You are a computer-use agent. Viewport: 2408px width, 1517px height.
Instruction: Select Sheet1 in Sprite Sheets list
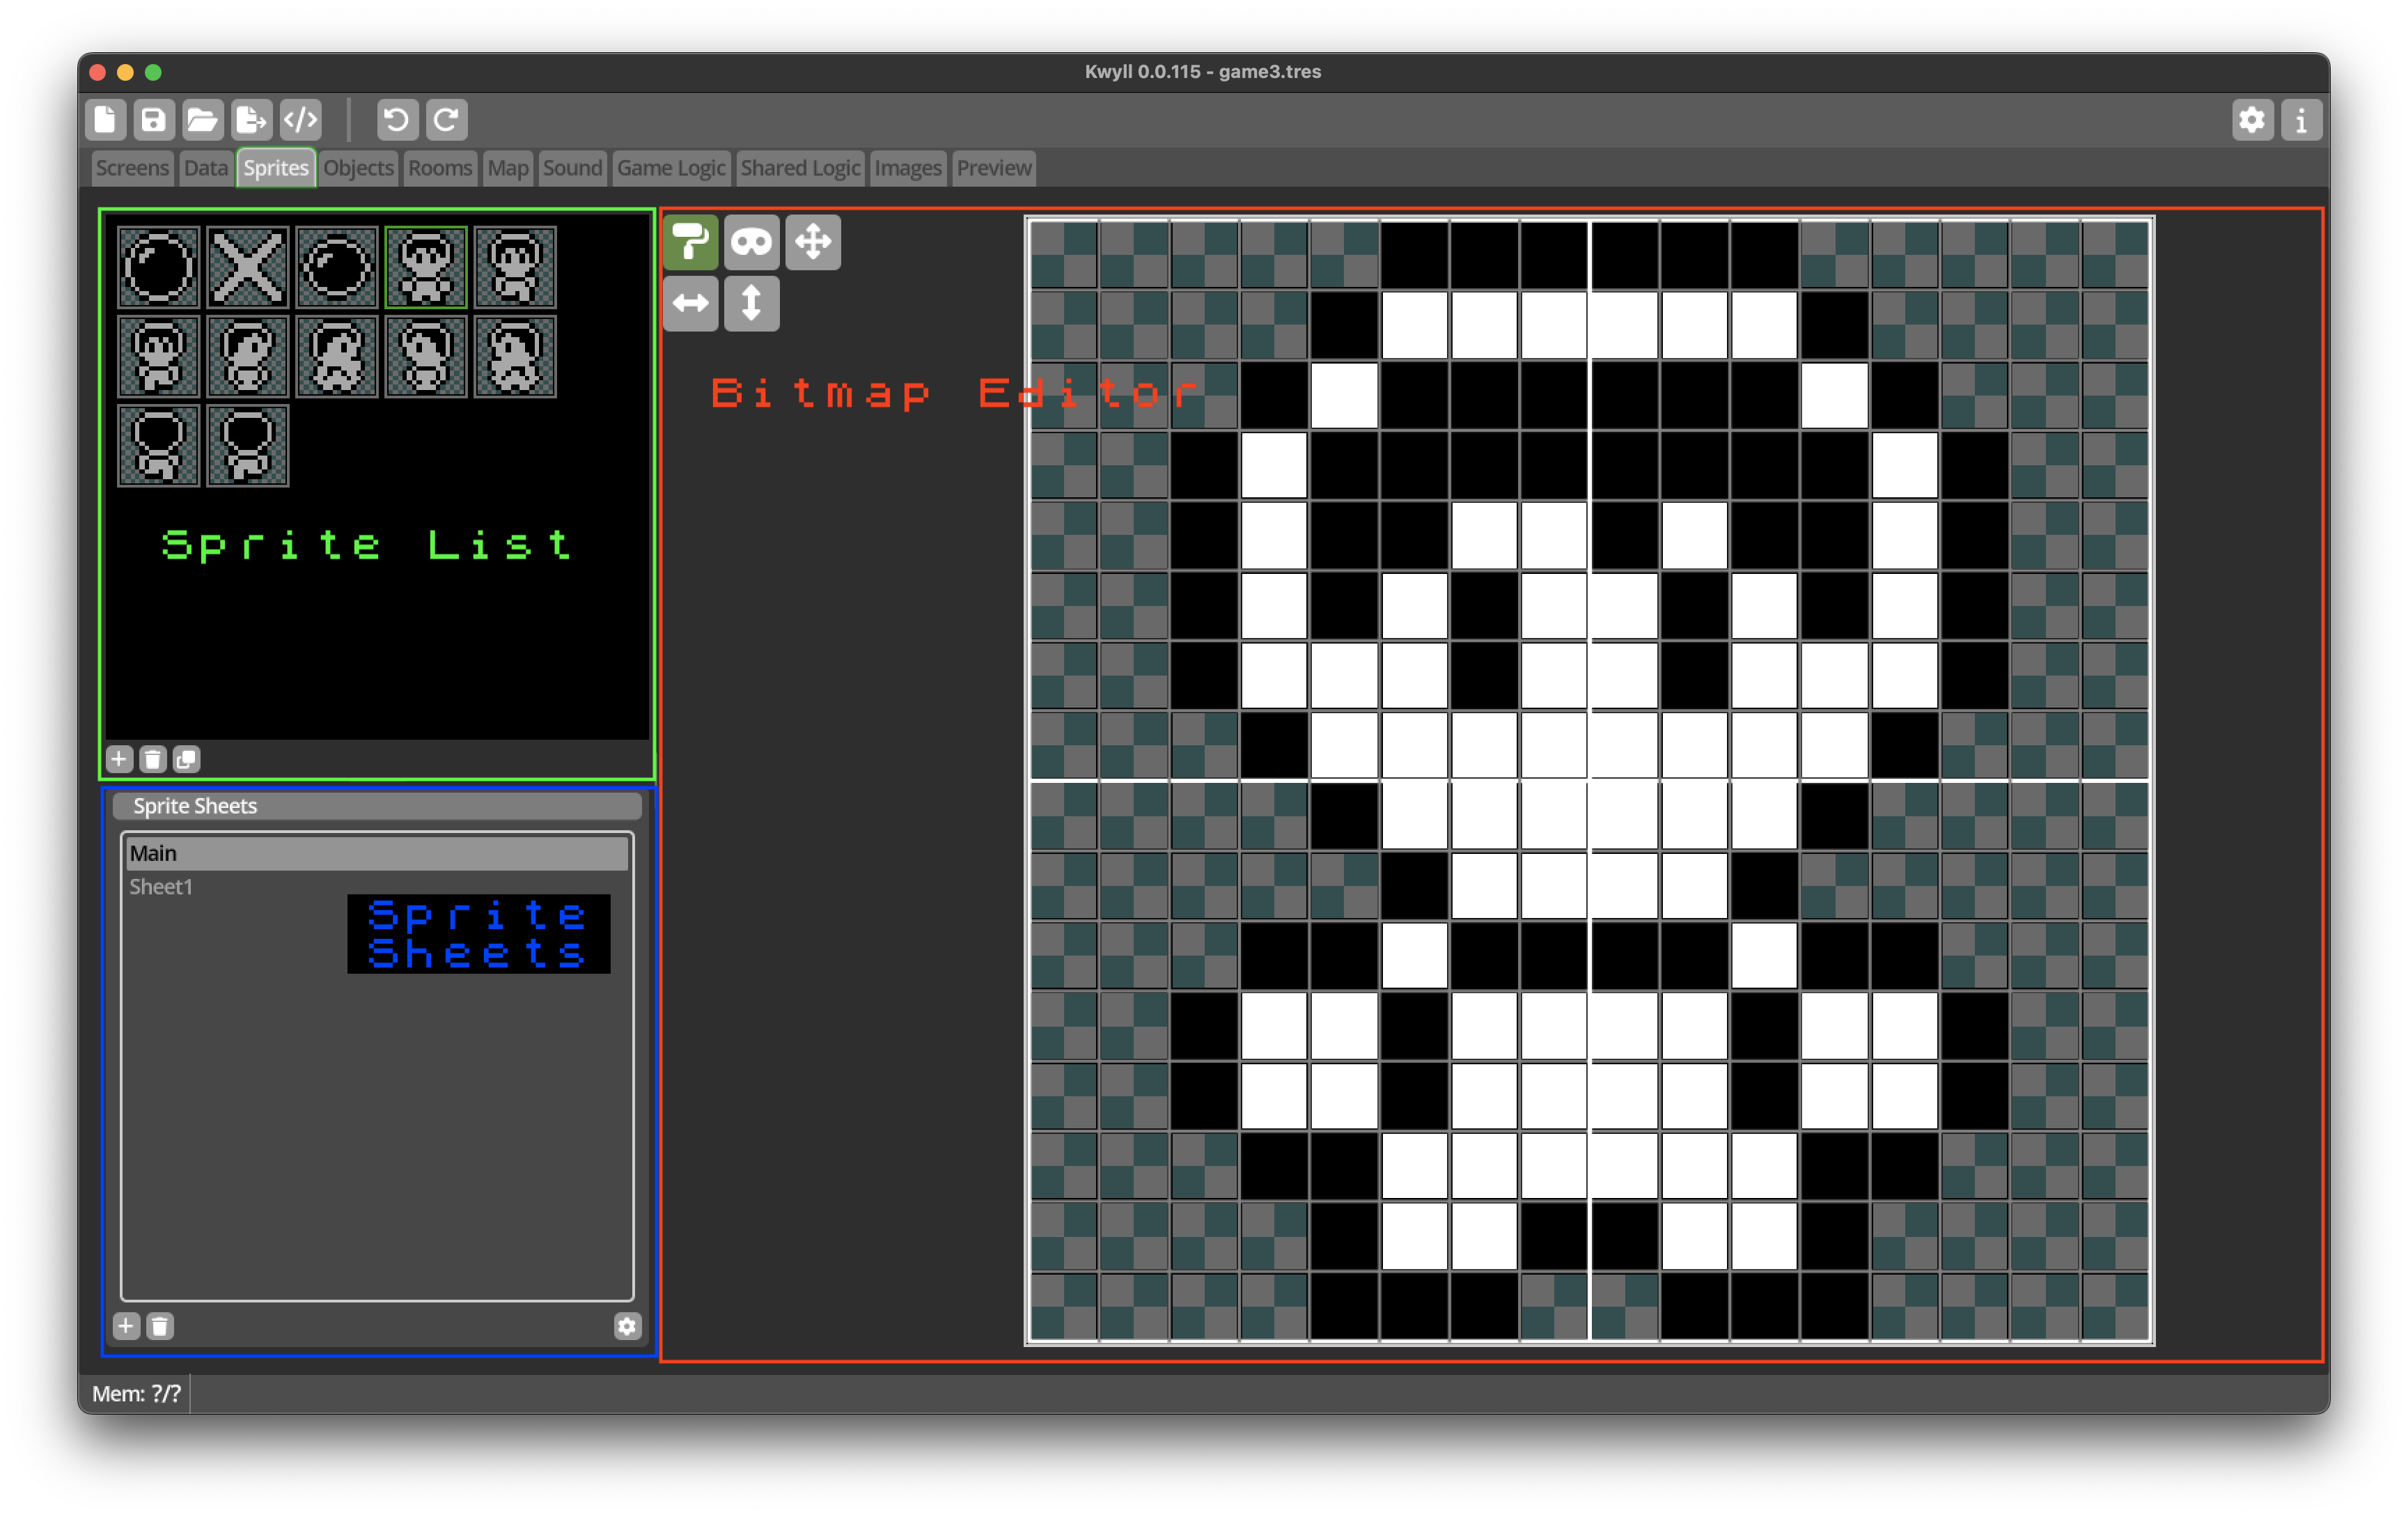tap(161, 887)
